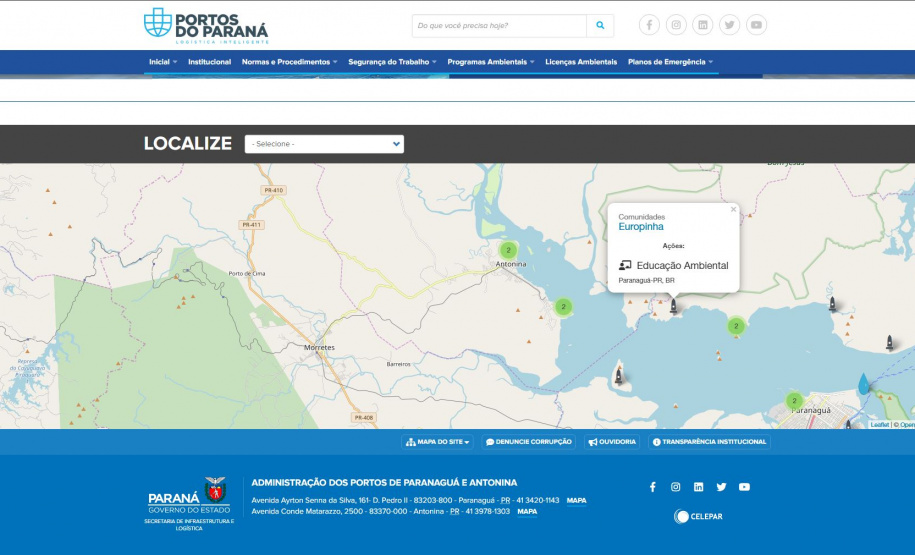Click the footer Facebook icon
The width and height of the screenshot is (915, 555).
tap(653, 487)
